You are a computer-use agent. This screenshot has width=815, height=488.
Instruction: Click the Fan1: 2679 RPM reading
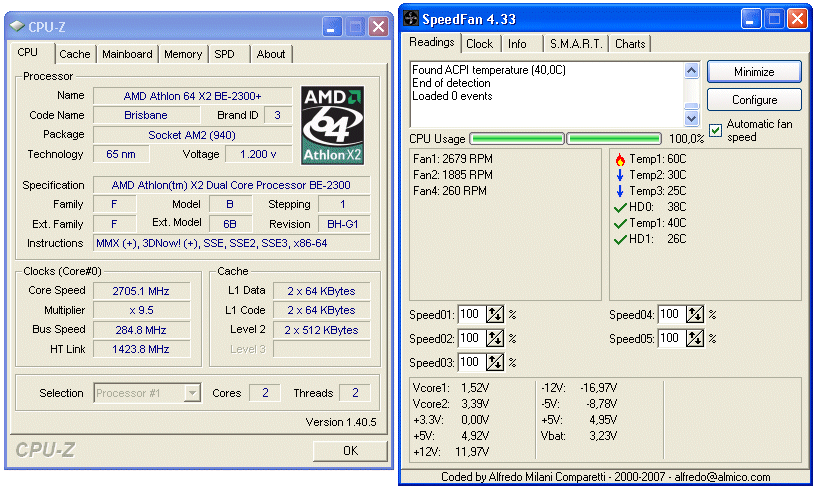pyautogui.click(x=453, y=159)
